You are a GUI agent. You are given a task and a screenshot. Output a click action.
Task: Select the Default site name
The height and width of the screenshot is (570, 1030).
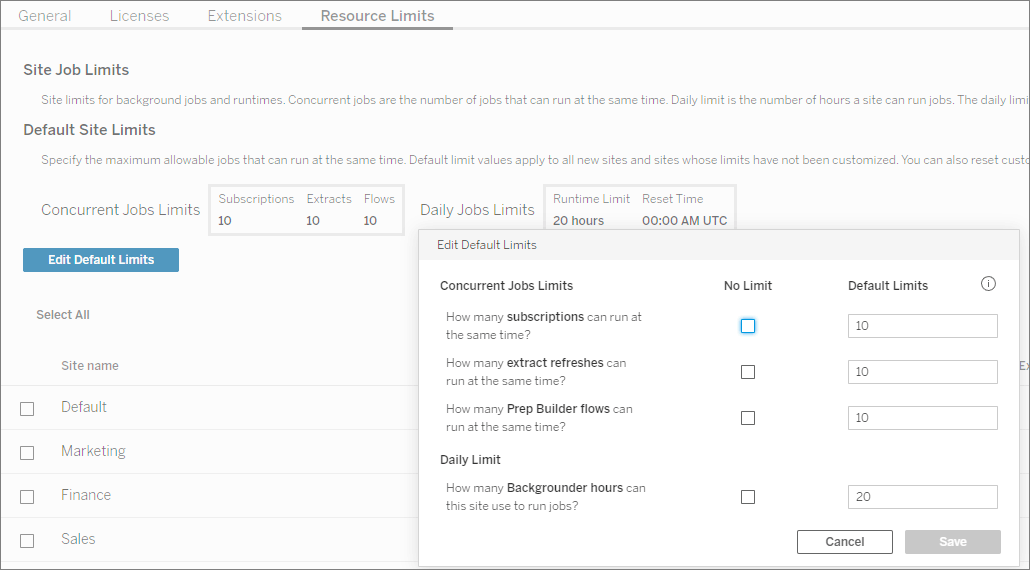tap(84, 406)
